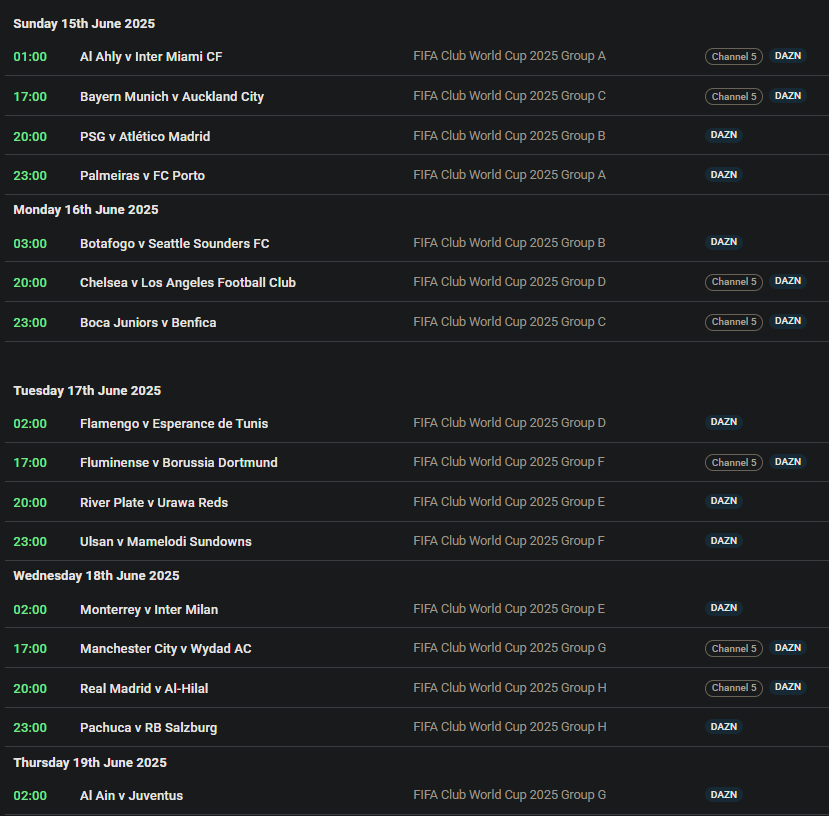
Task: Click Channel 5 badge for Real Madrid v Al-Hilal
Action: point(733,688)
